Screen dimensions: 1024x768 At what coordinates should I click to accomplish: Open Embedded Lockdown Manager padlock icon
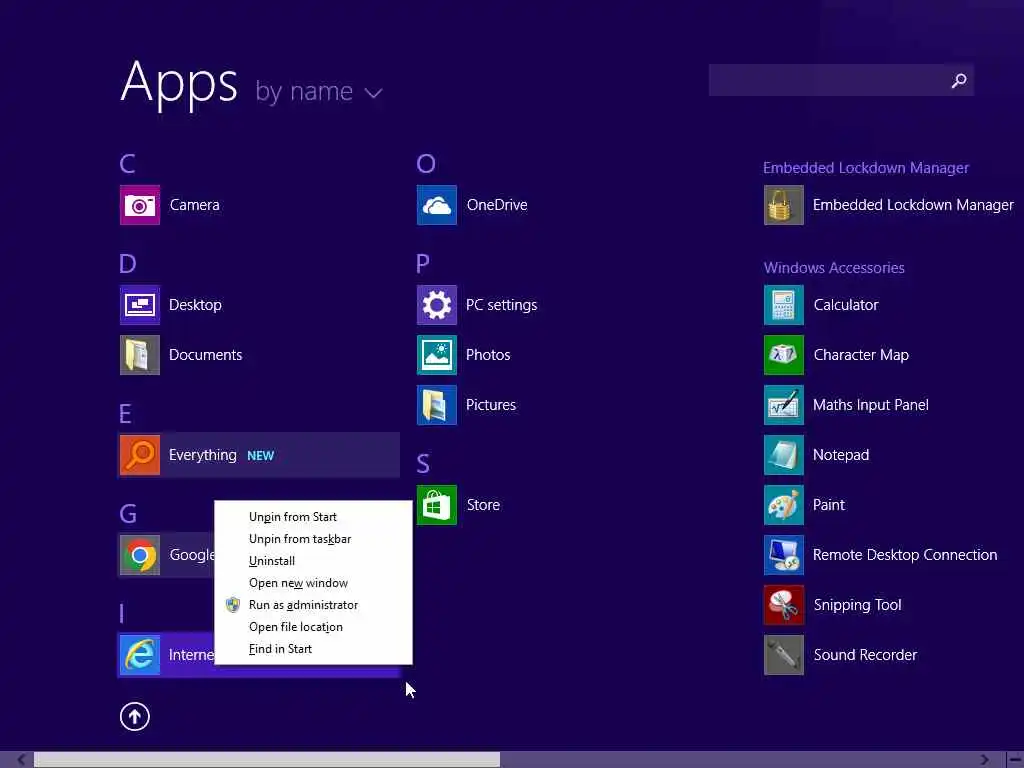tap(784, 205)
